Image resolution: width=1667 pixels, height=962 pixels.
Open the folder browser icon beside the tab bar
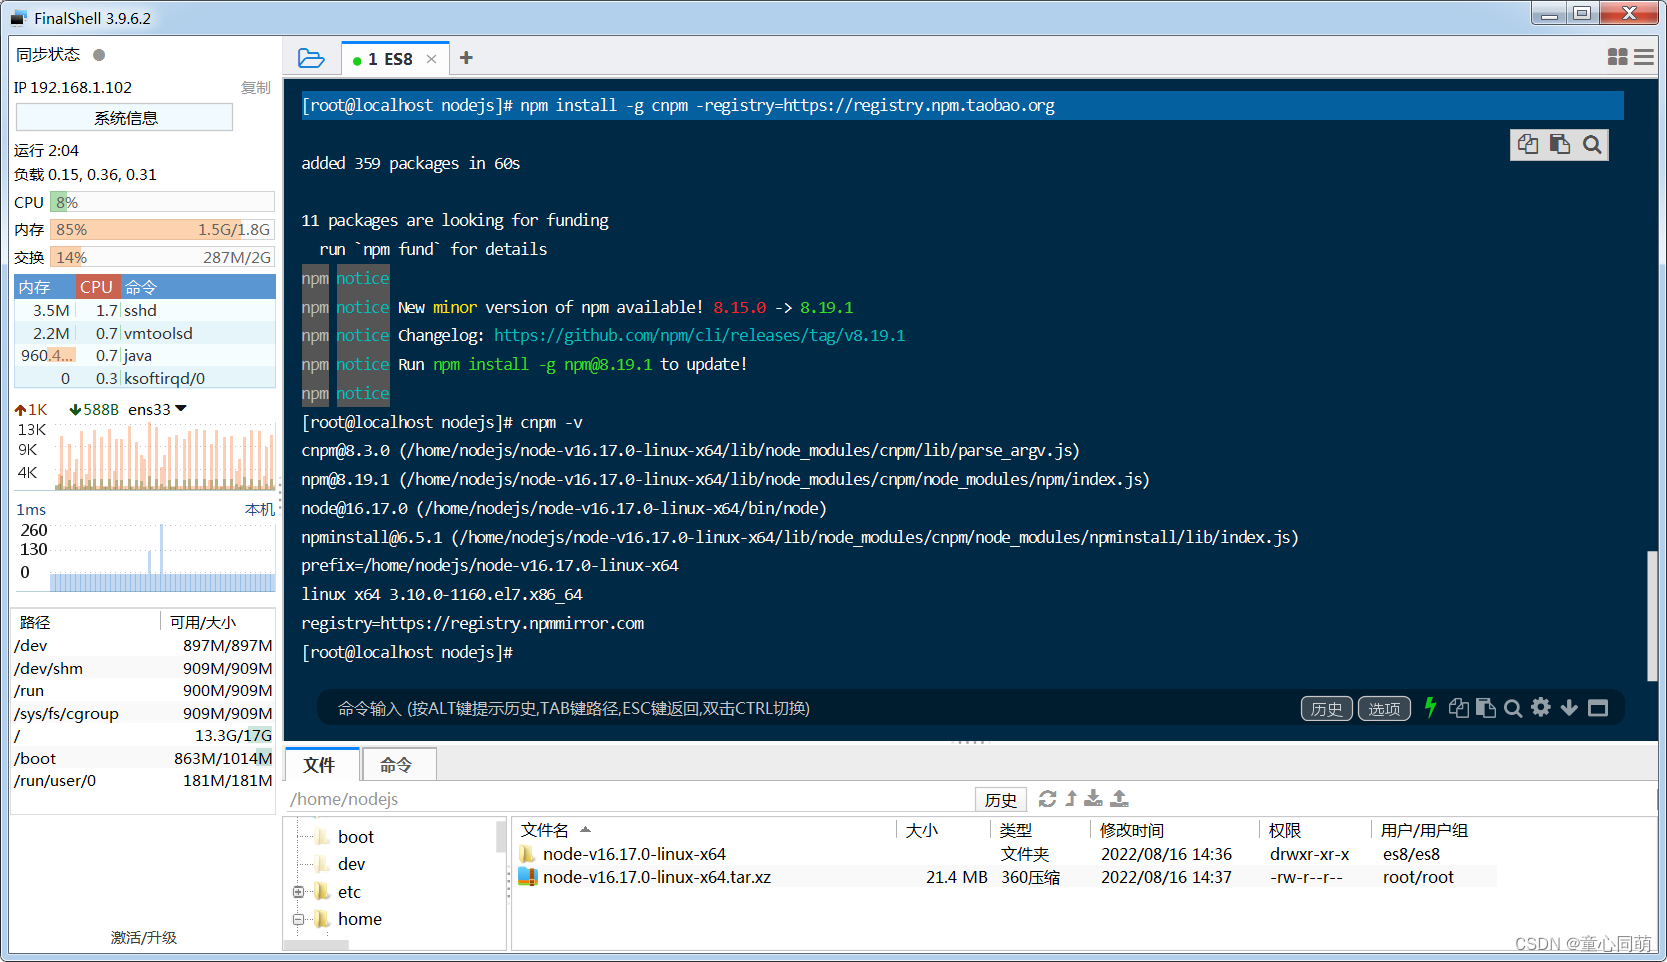311,58
